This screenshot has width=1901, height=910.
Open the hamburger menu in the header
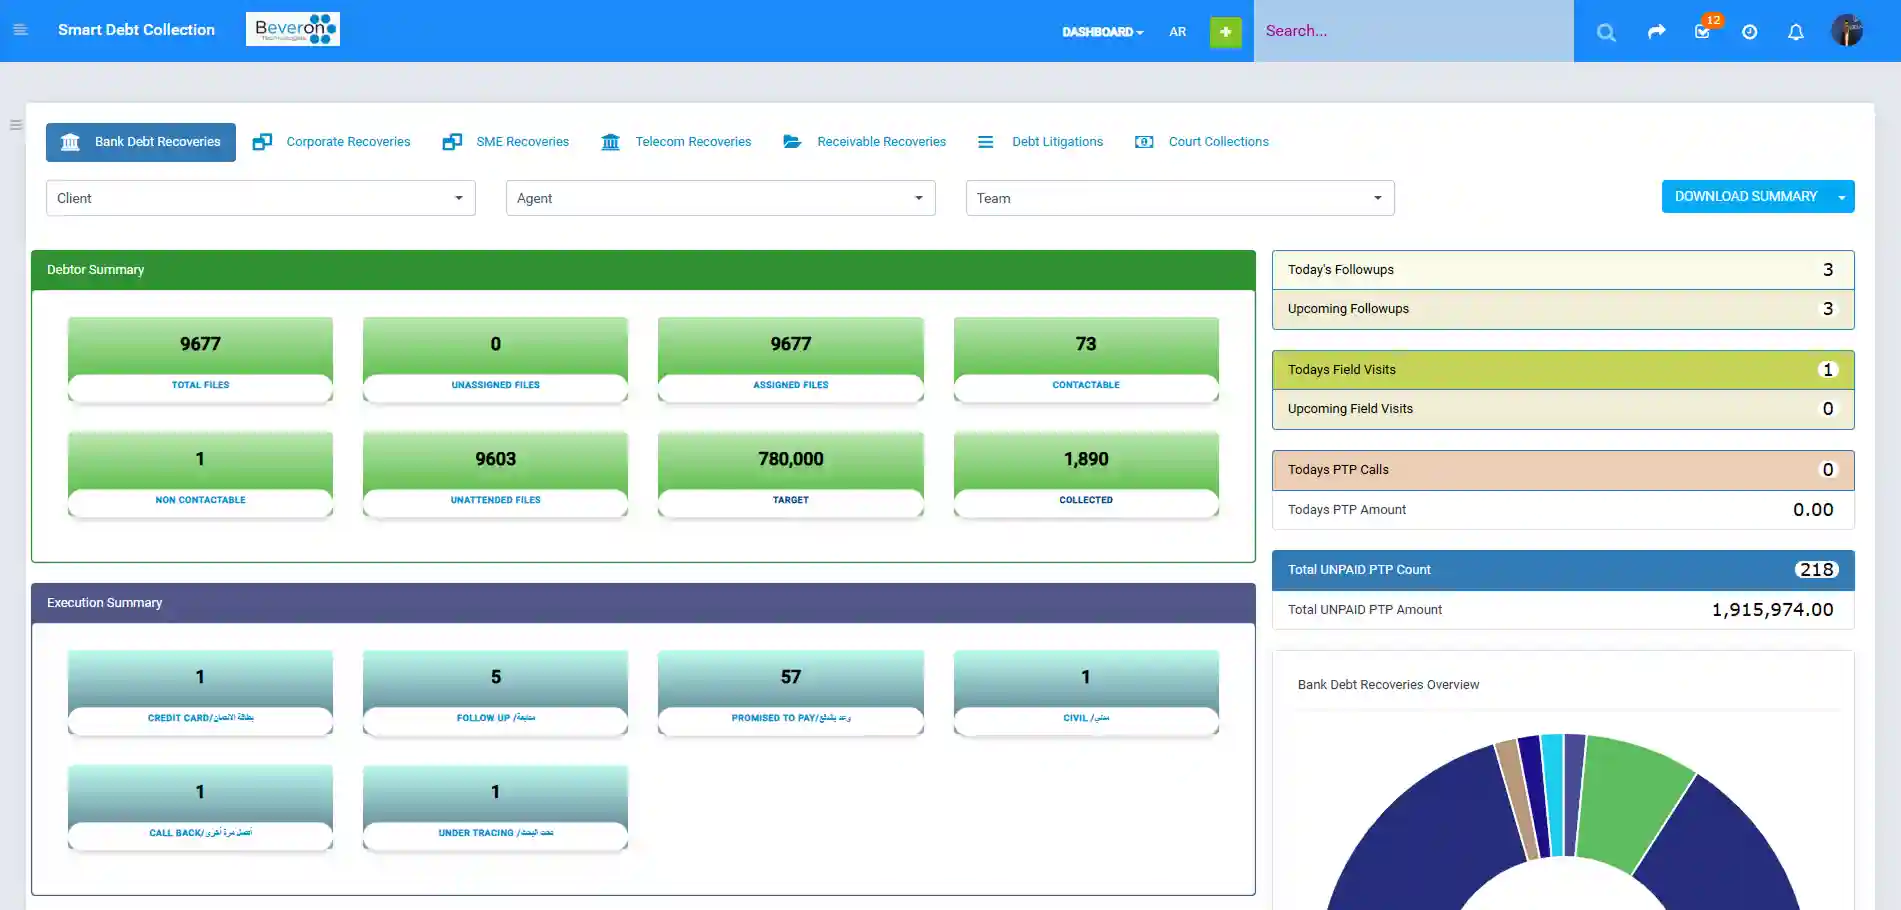[x=20, y=30]
